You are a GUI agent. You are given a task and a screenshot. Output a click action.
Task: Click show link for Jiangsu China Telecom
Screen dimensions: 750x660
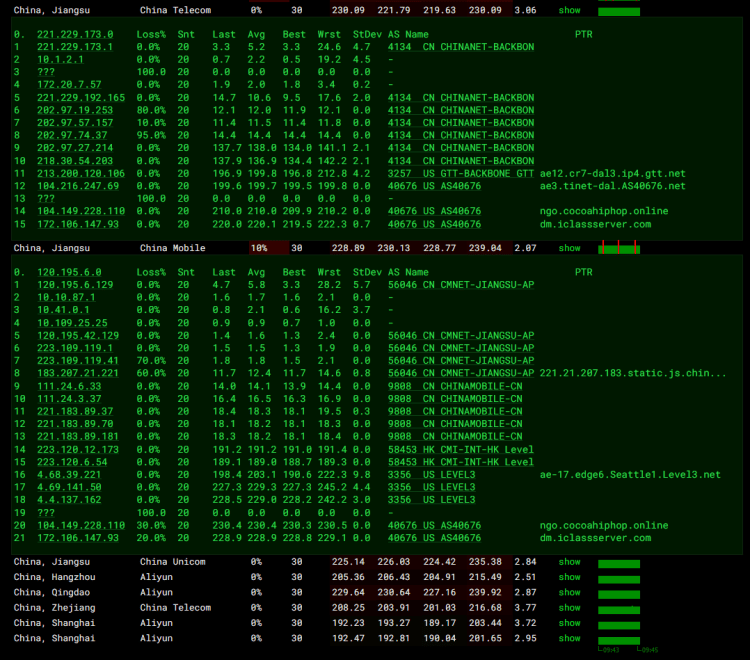coord(569,10)
